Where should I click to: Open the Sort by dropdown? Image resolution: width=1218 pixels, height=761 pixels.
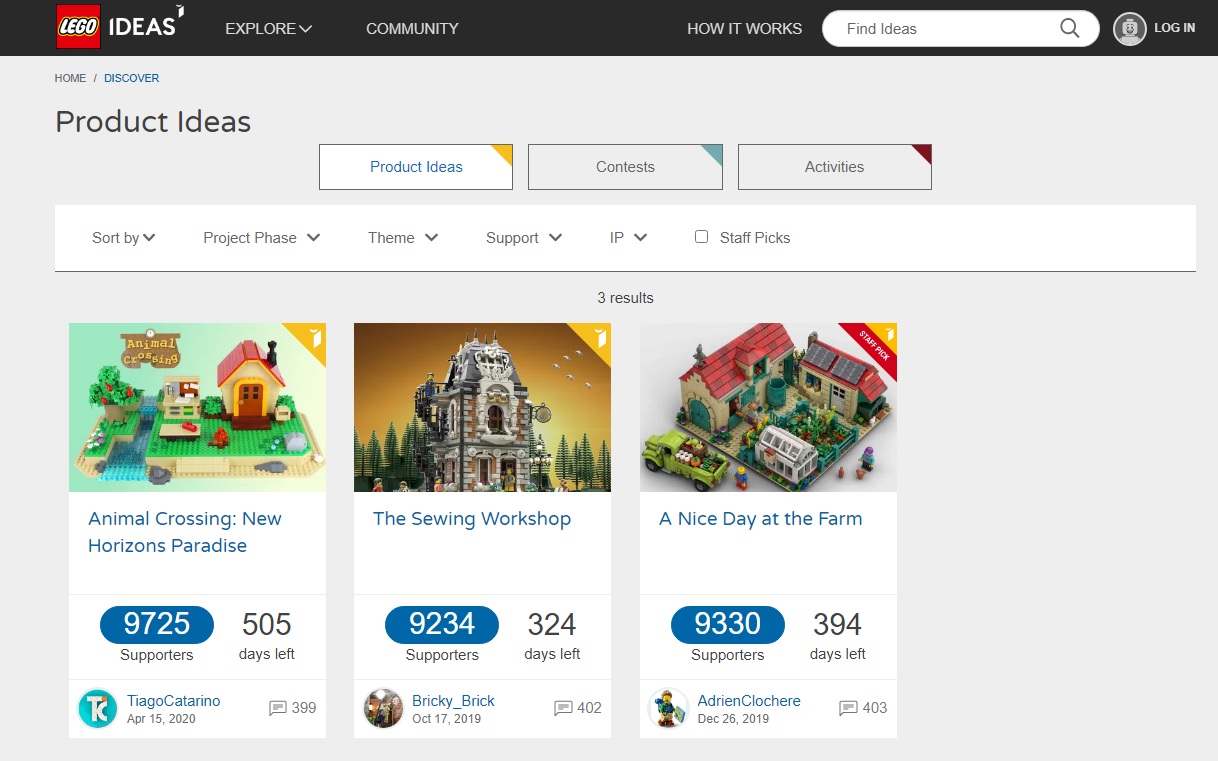tap(124, 238)
